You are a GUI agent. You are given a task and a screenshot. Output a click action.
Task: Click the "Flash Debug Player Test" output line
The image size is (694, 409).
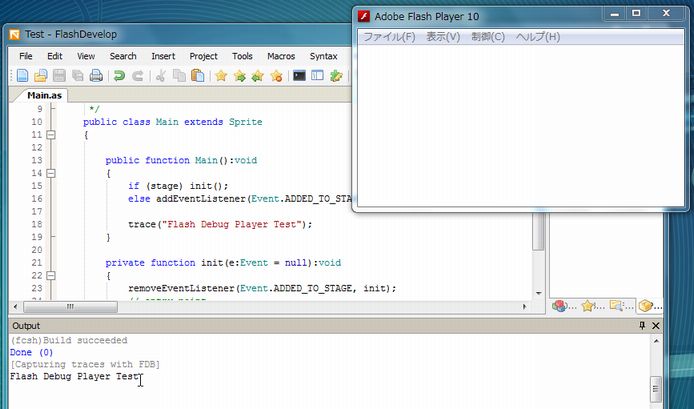pyautogui.click(x=74, y=376)
